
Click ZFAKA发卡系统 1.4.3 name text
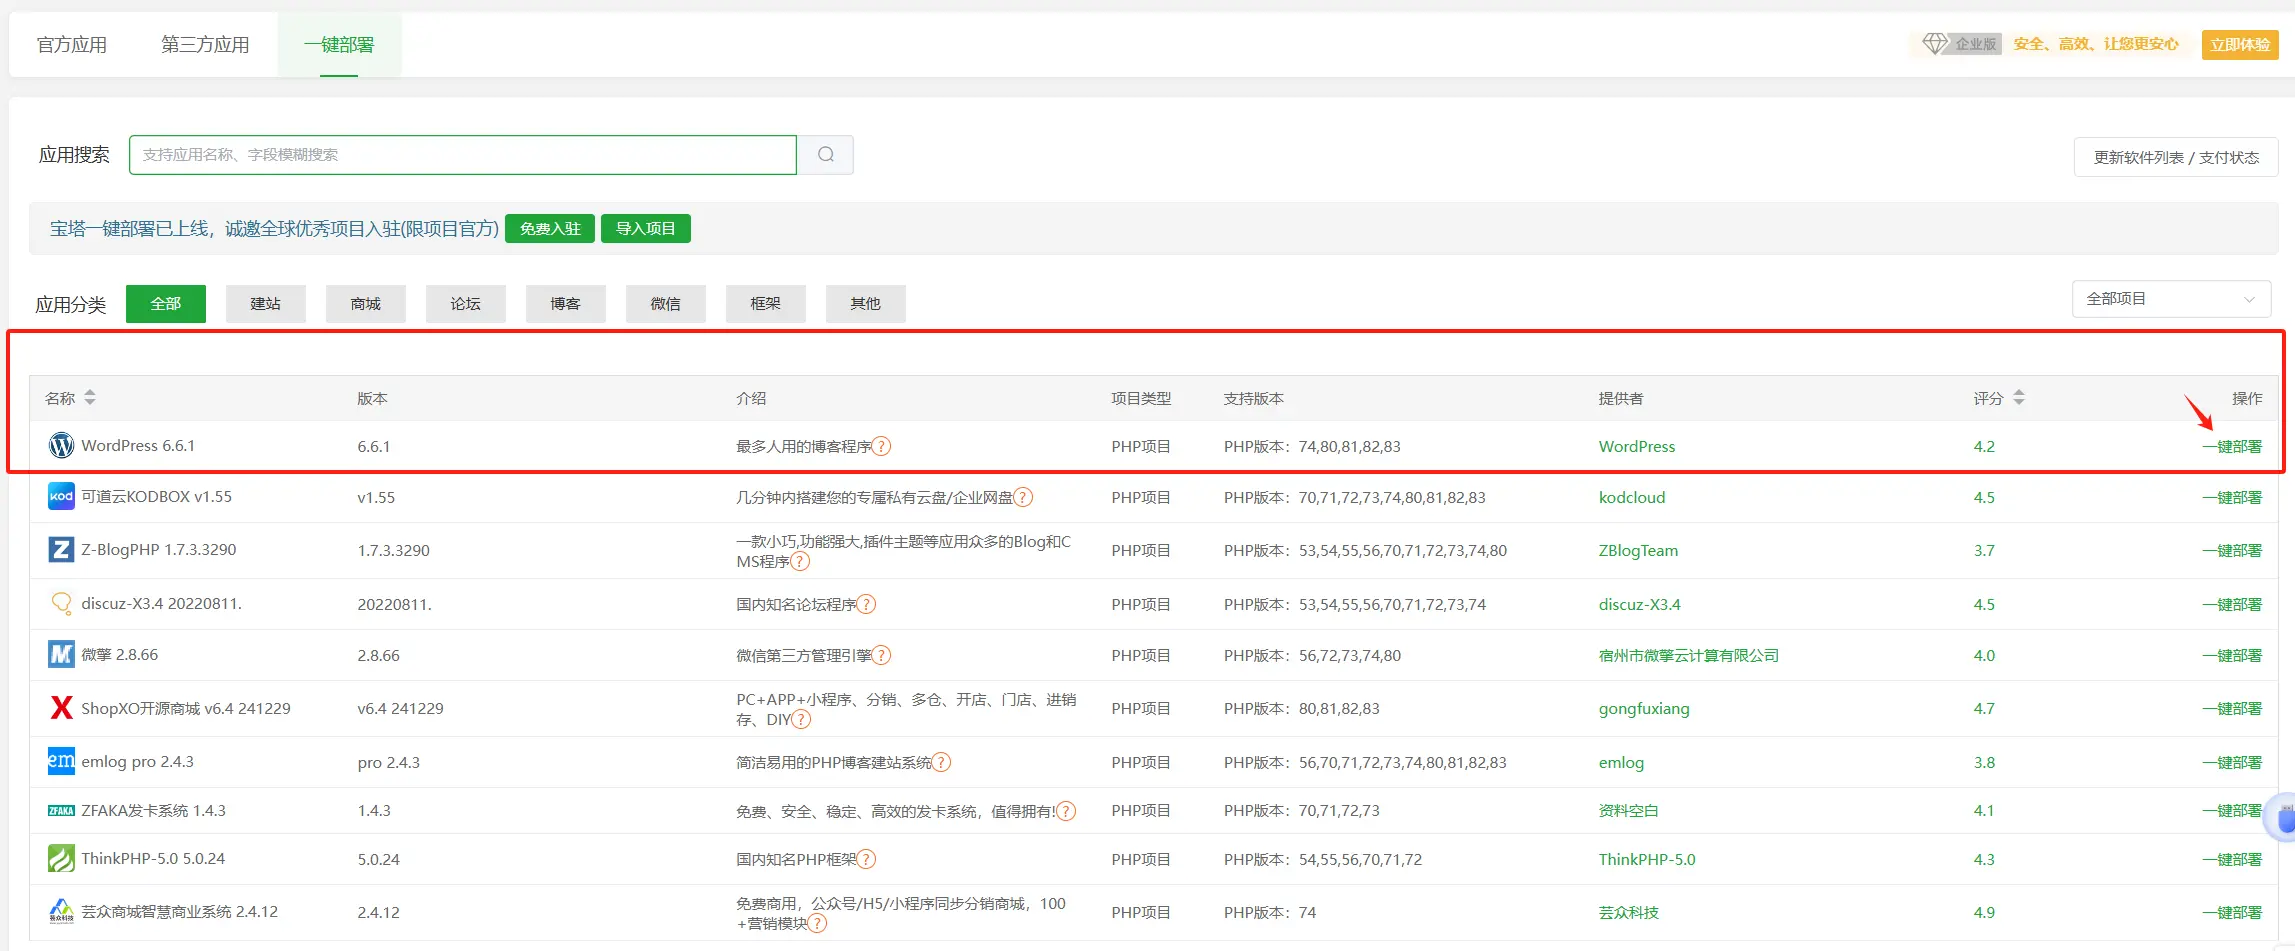(x=154, y=810)
